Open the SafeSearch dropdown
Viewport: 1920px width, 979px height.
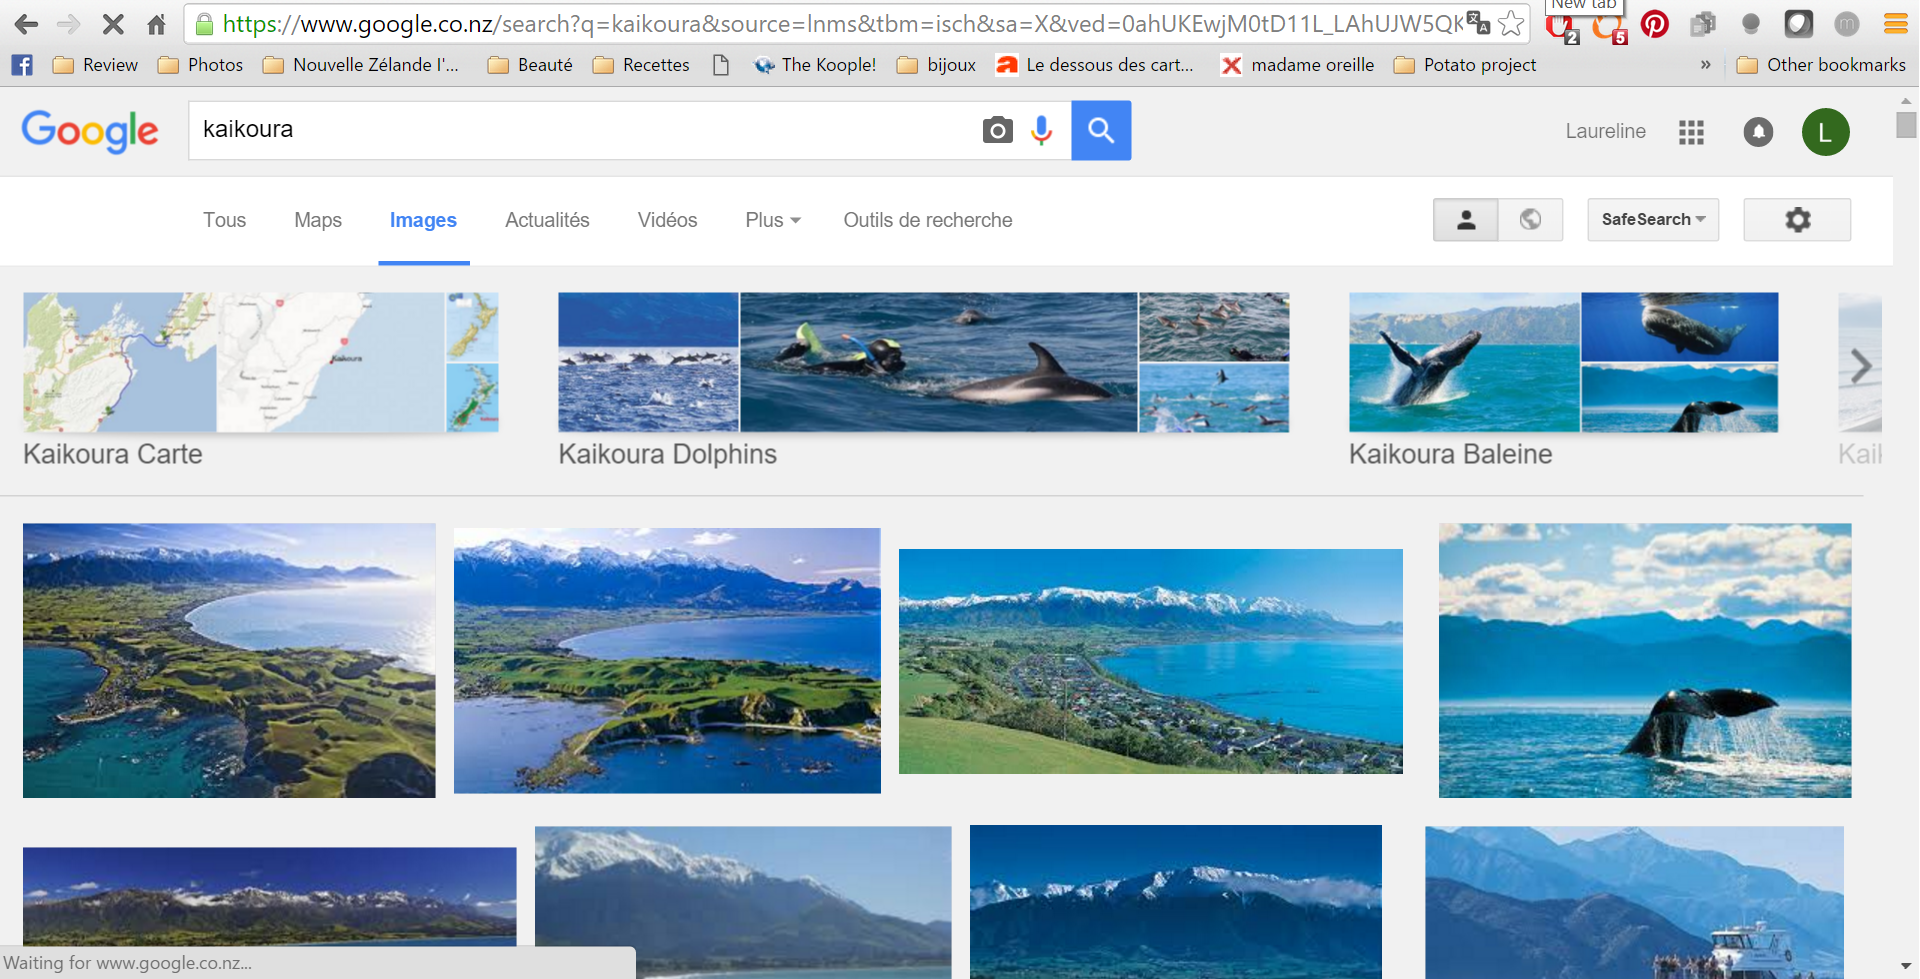[1653, 220]
